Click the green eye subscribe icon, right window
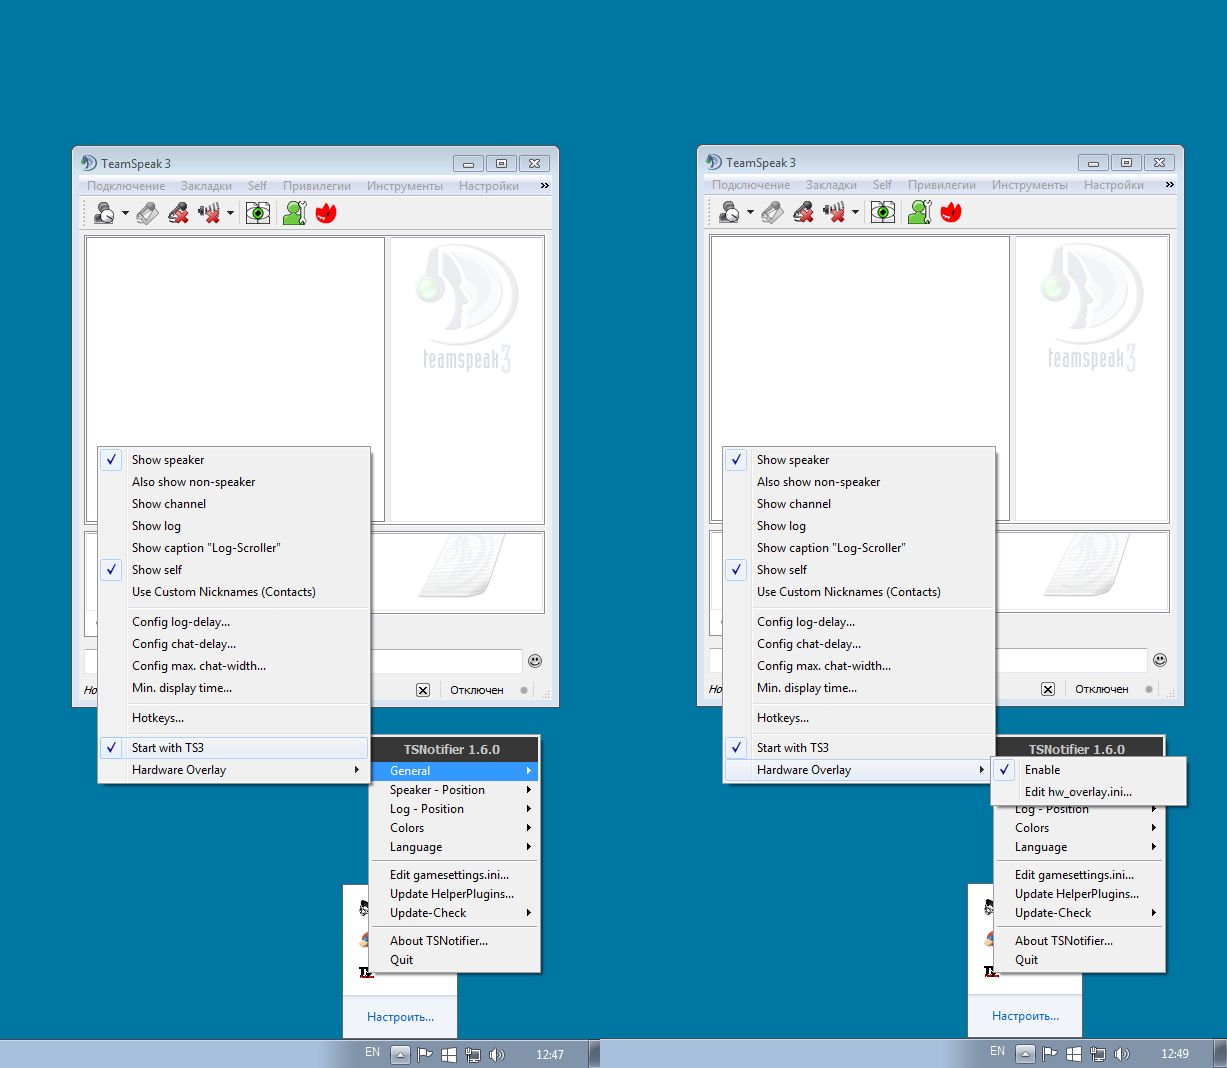1227x1068 pixels. coord(883,211)
